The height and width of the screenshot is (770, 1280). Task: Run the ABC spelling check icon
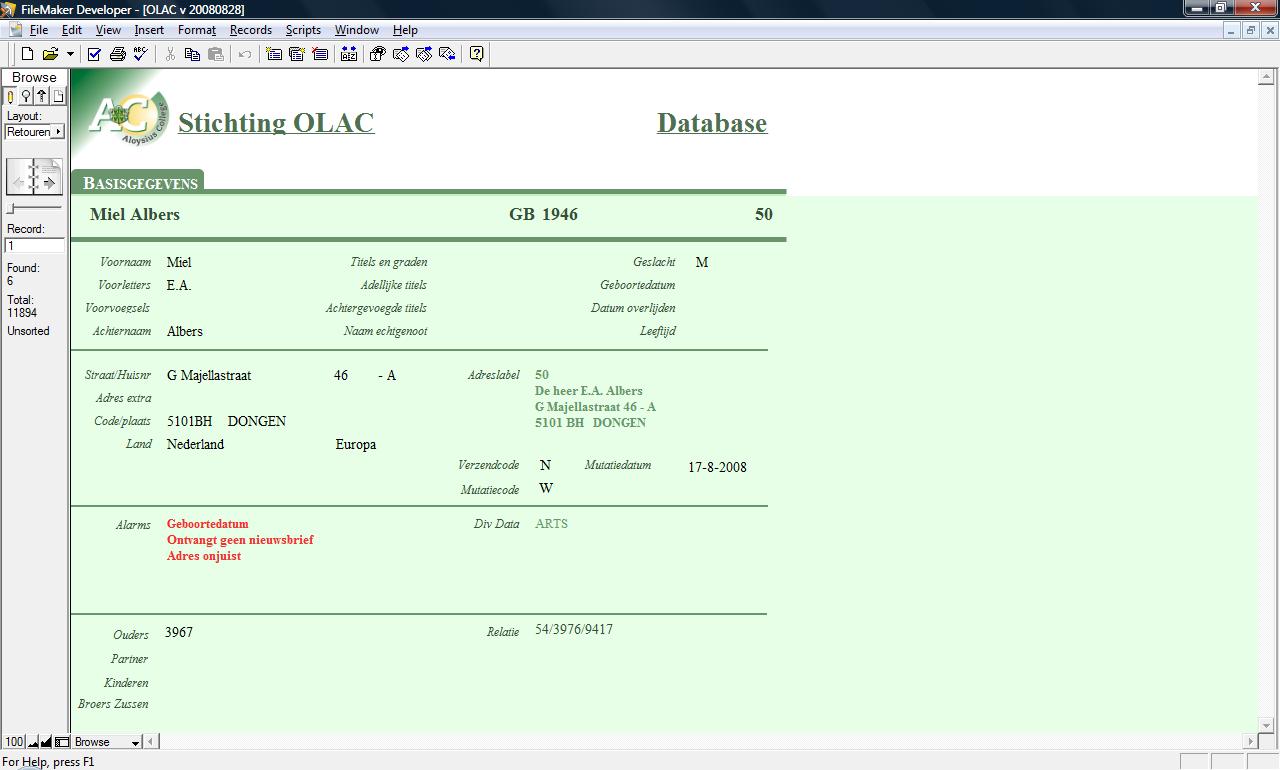click(140, 54)
